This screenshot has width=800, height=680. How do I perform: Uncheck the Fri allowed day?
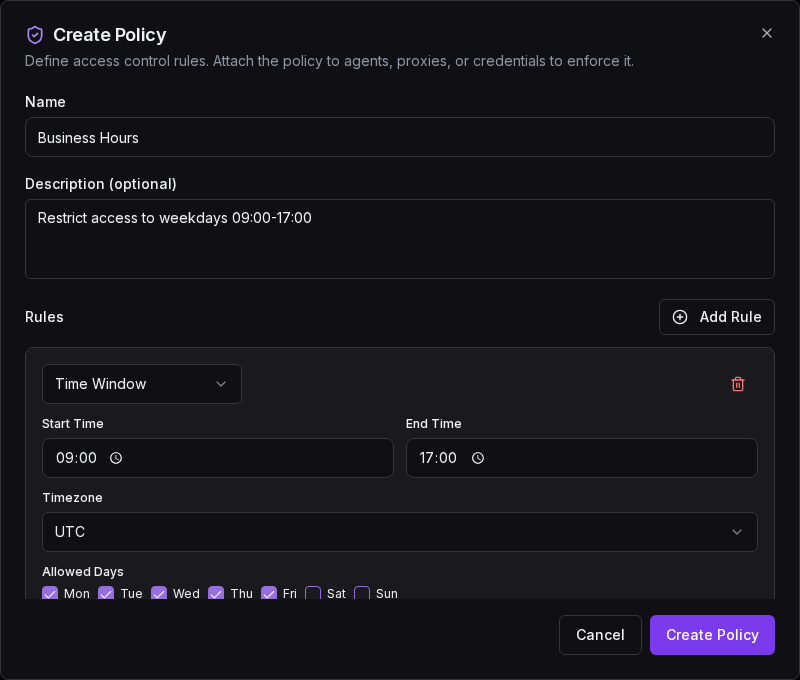(269, 593)
